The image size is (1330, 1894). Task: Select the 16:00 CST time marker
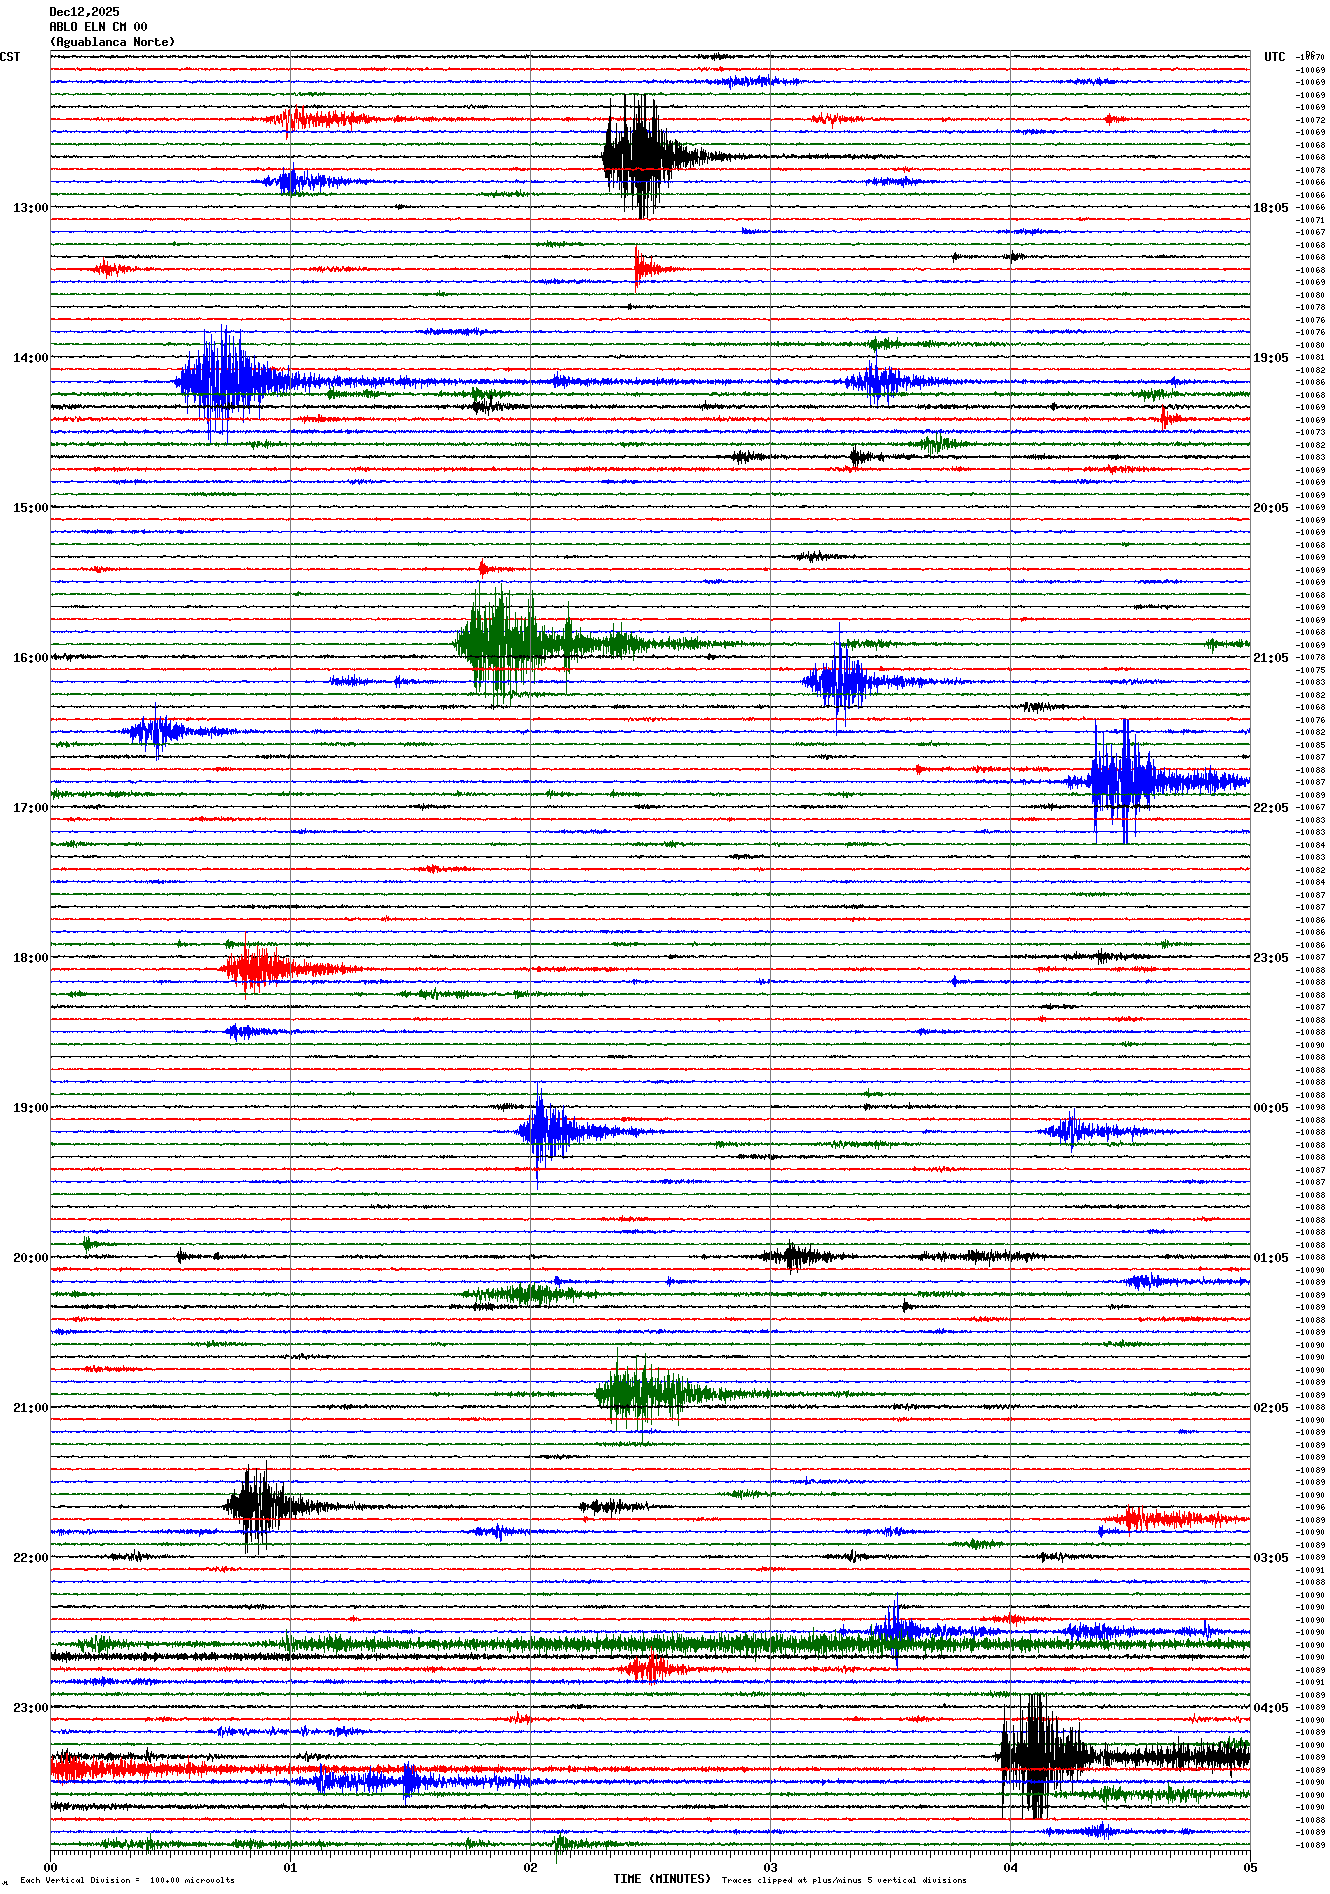coord(30,658)
